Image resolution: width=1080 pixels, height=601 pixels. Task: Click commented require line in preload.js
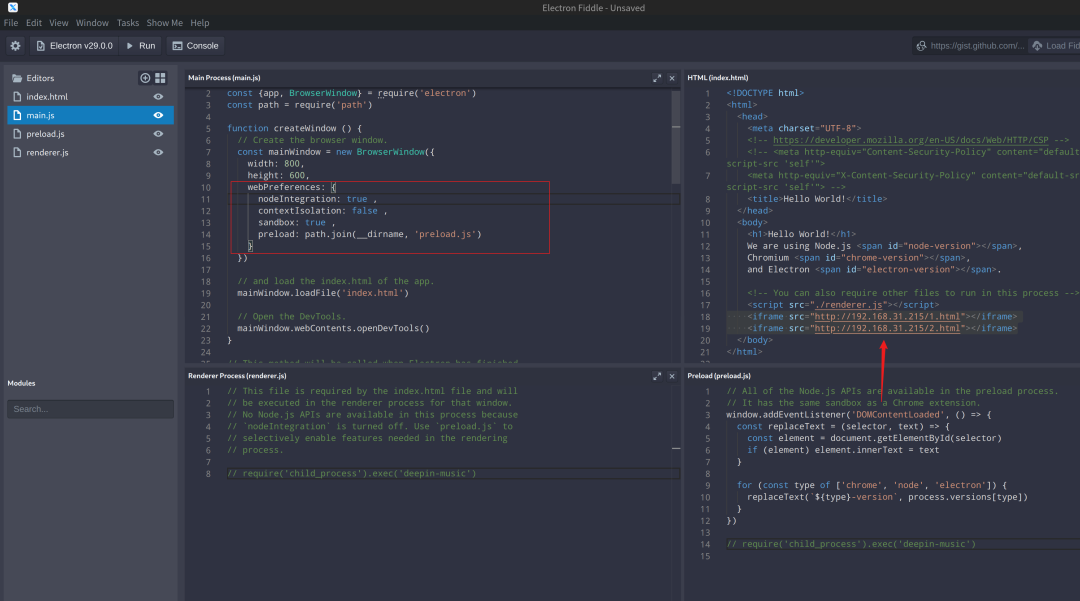tap(851, 545)
